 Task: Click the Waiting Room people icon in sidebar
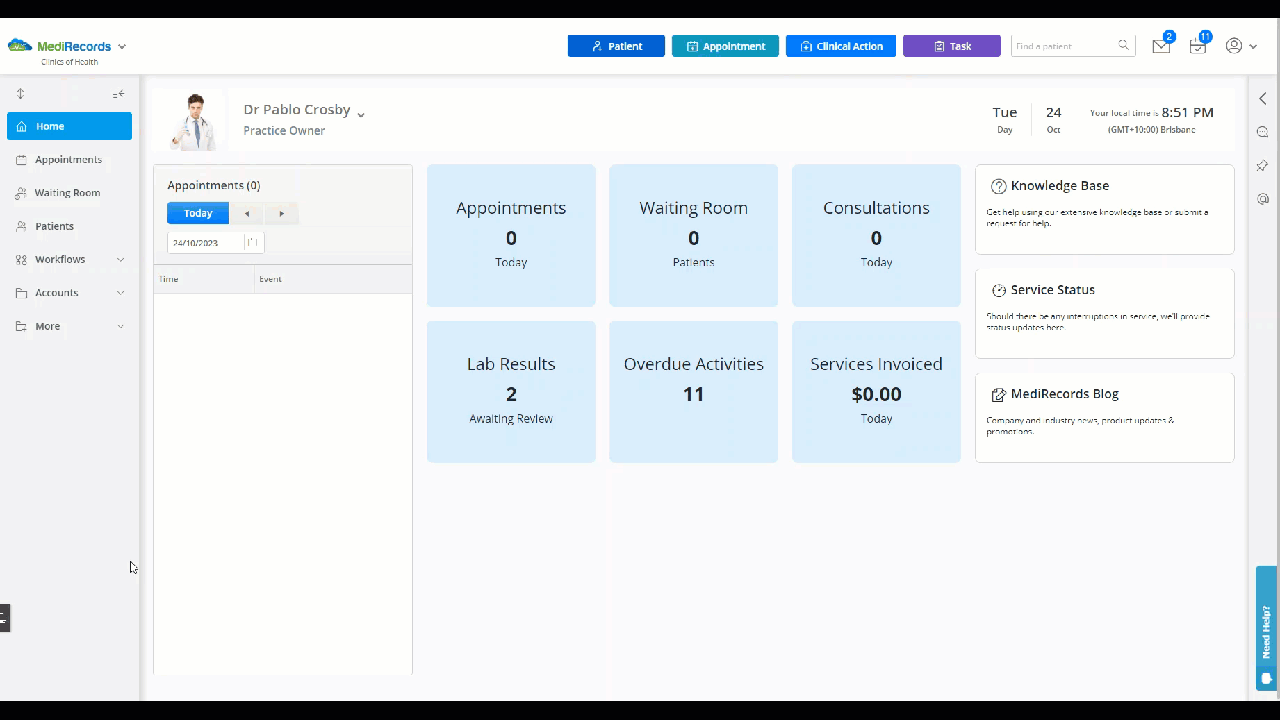[x=22, y=193]
